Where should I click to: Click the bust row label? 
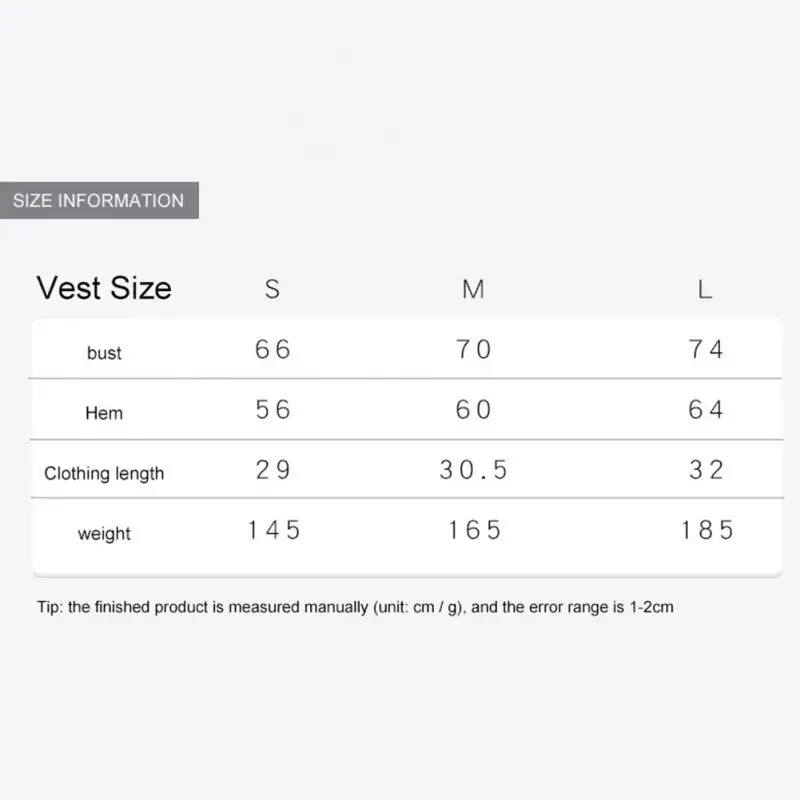click(x=104, y=353)
